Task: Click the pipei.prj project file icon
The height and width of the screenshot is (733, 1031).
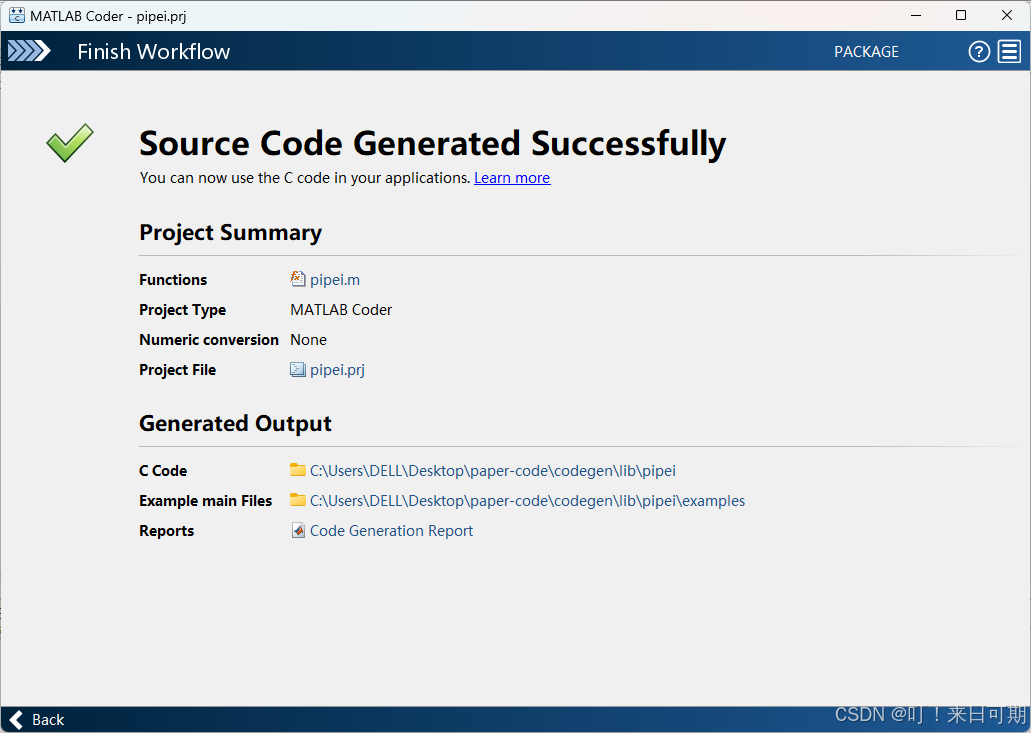Action: [298, 369]
